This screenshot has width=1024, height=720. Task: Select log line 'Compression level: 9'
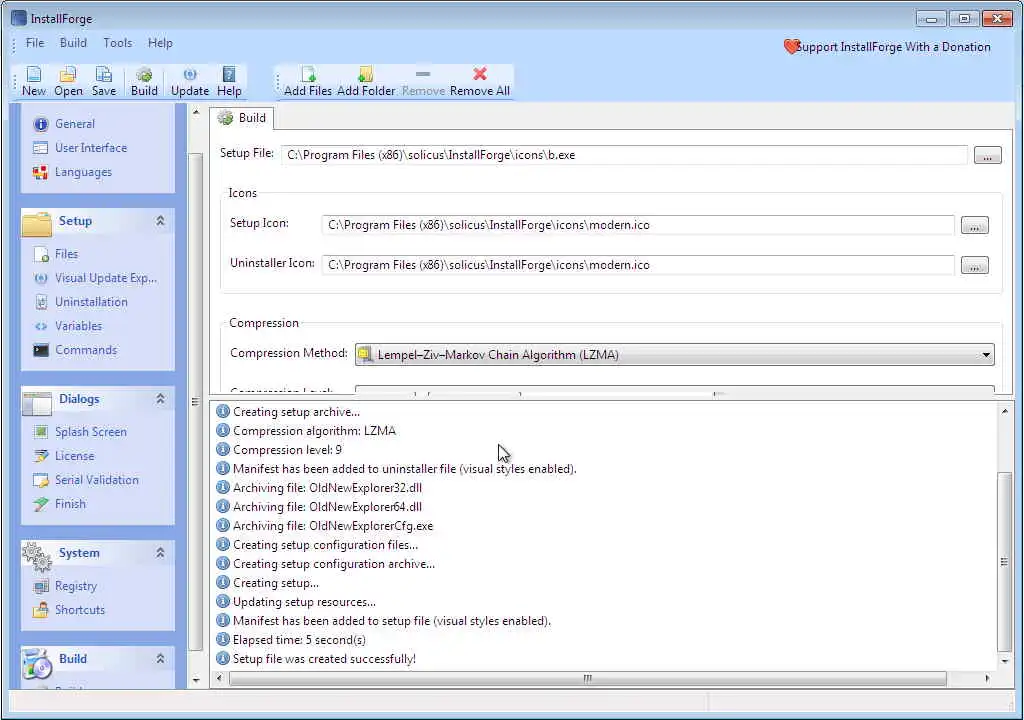pos(279,450)
